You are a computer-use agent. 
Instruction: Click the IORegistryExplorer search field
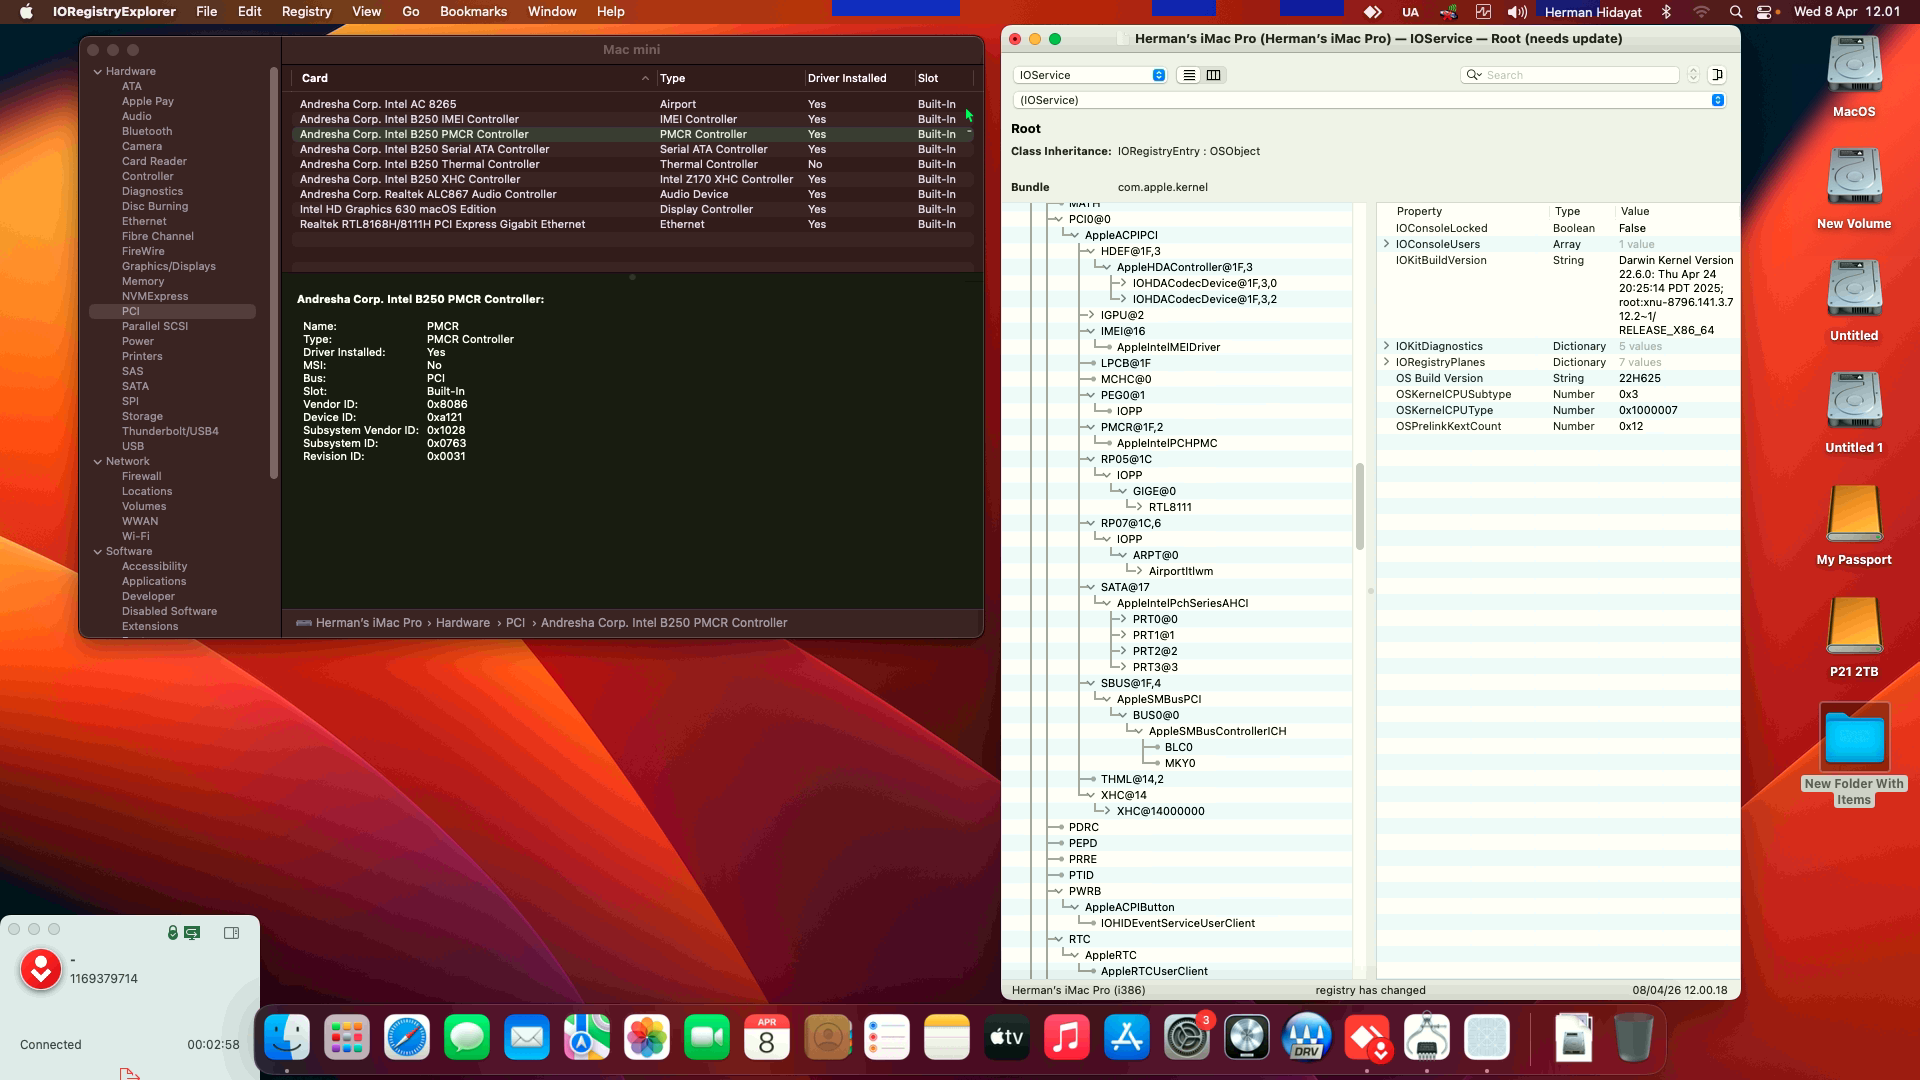tap(1570, 75)
